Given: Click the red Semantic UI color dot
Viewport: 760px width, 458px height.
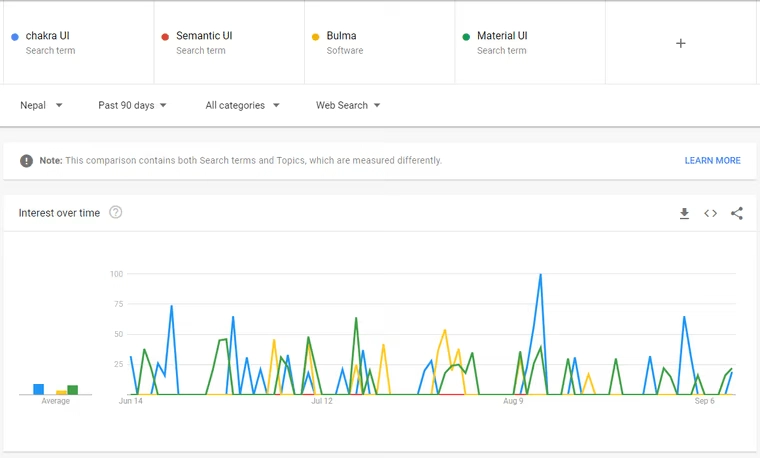Looking at the screenshot, I should coord(165,37).
